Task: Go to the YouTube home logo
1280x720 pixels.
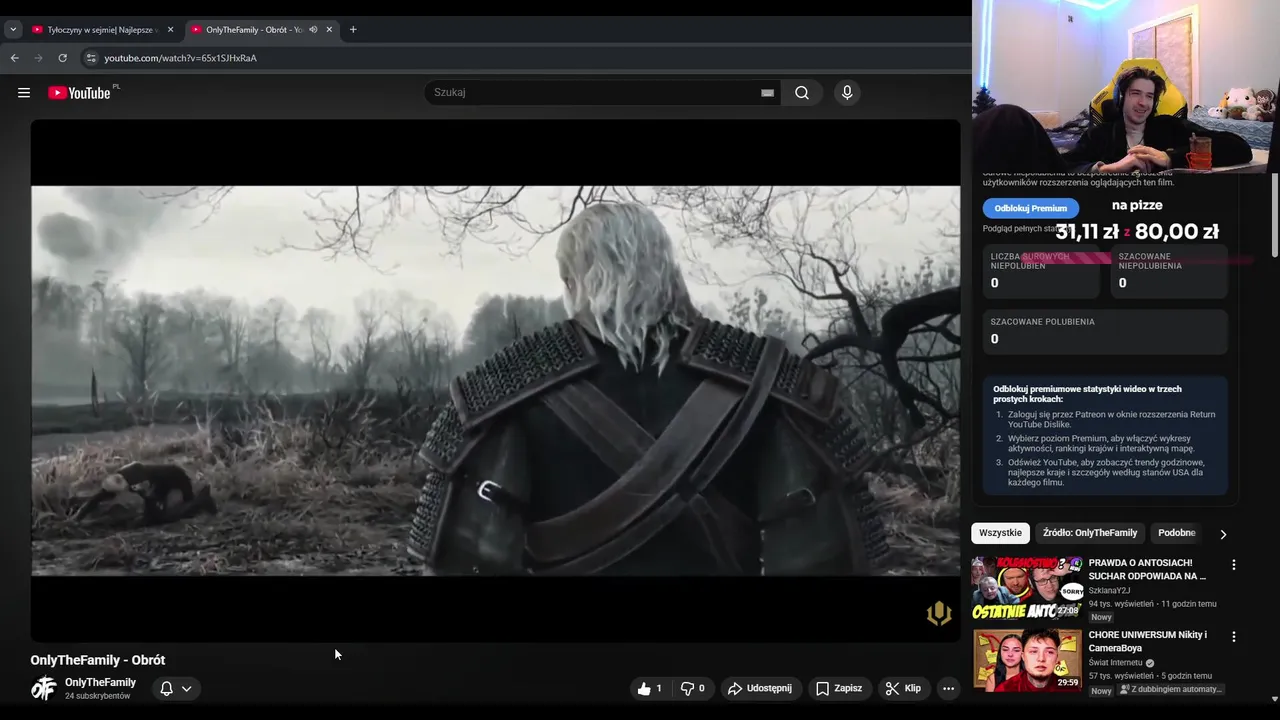Action: click(x=79, y=93)
